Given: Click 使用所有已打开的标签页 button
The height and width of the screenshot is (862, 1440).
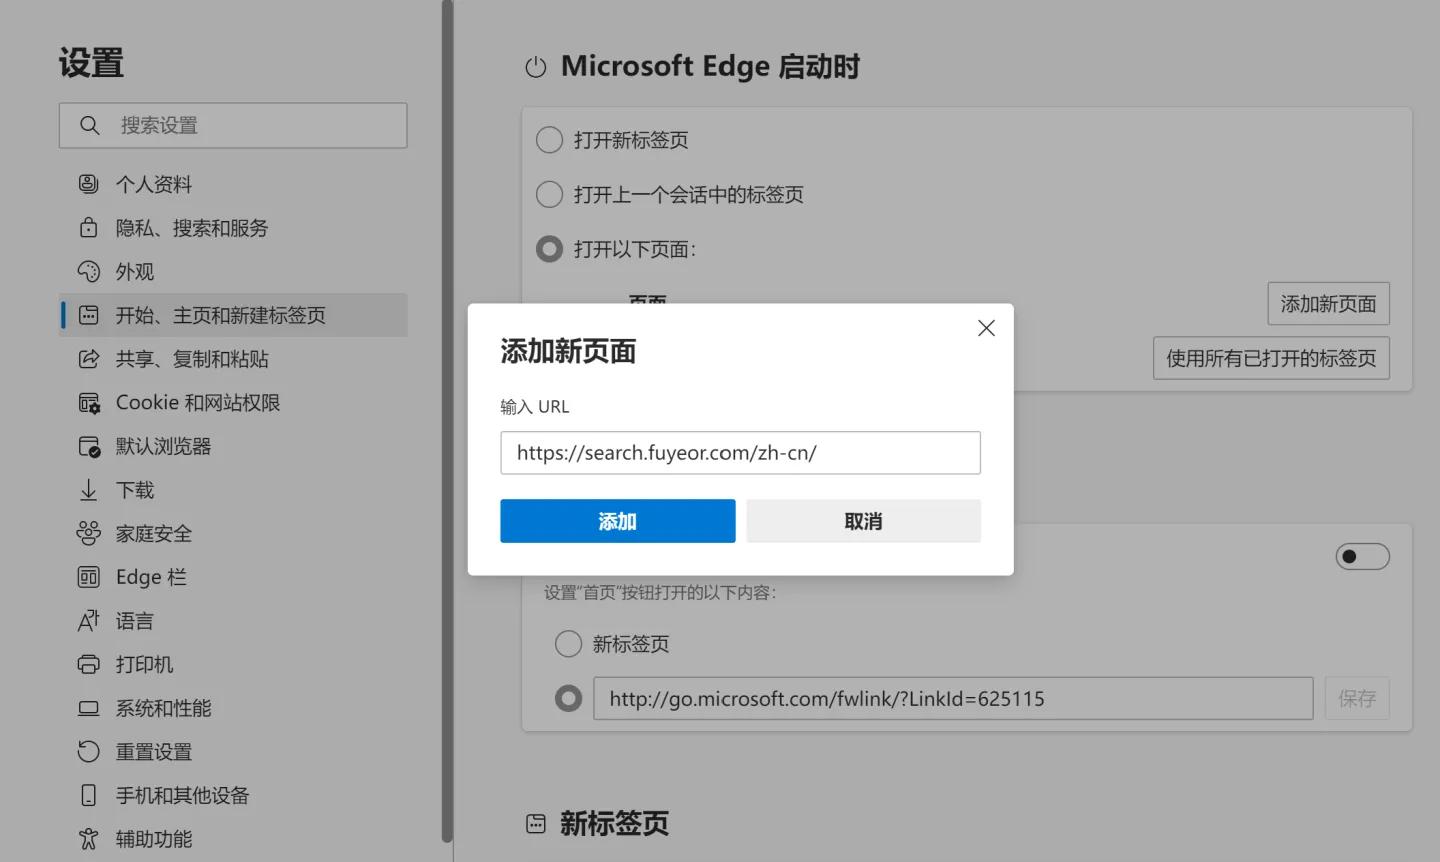Looking at the screenshot, I should (x=1270, y=358).
